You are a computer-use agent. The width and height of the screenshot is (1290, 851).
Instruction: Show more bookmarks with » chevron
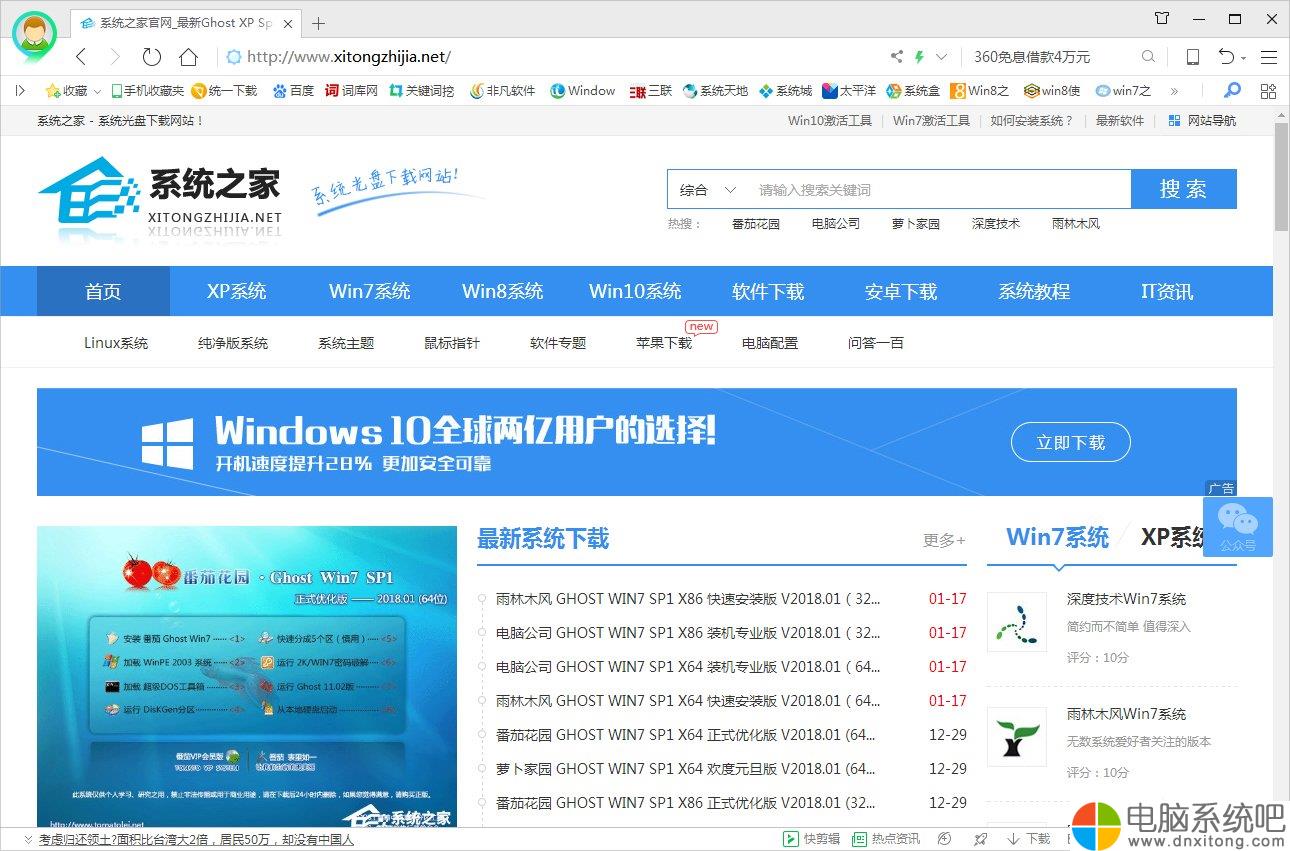point(1174,91)
